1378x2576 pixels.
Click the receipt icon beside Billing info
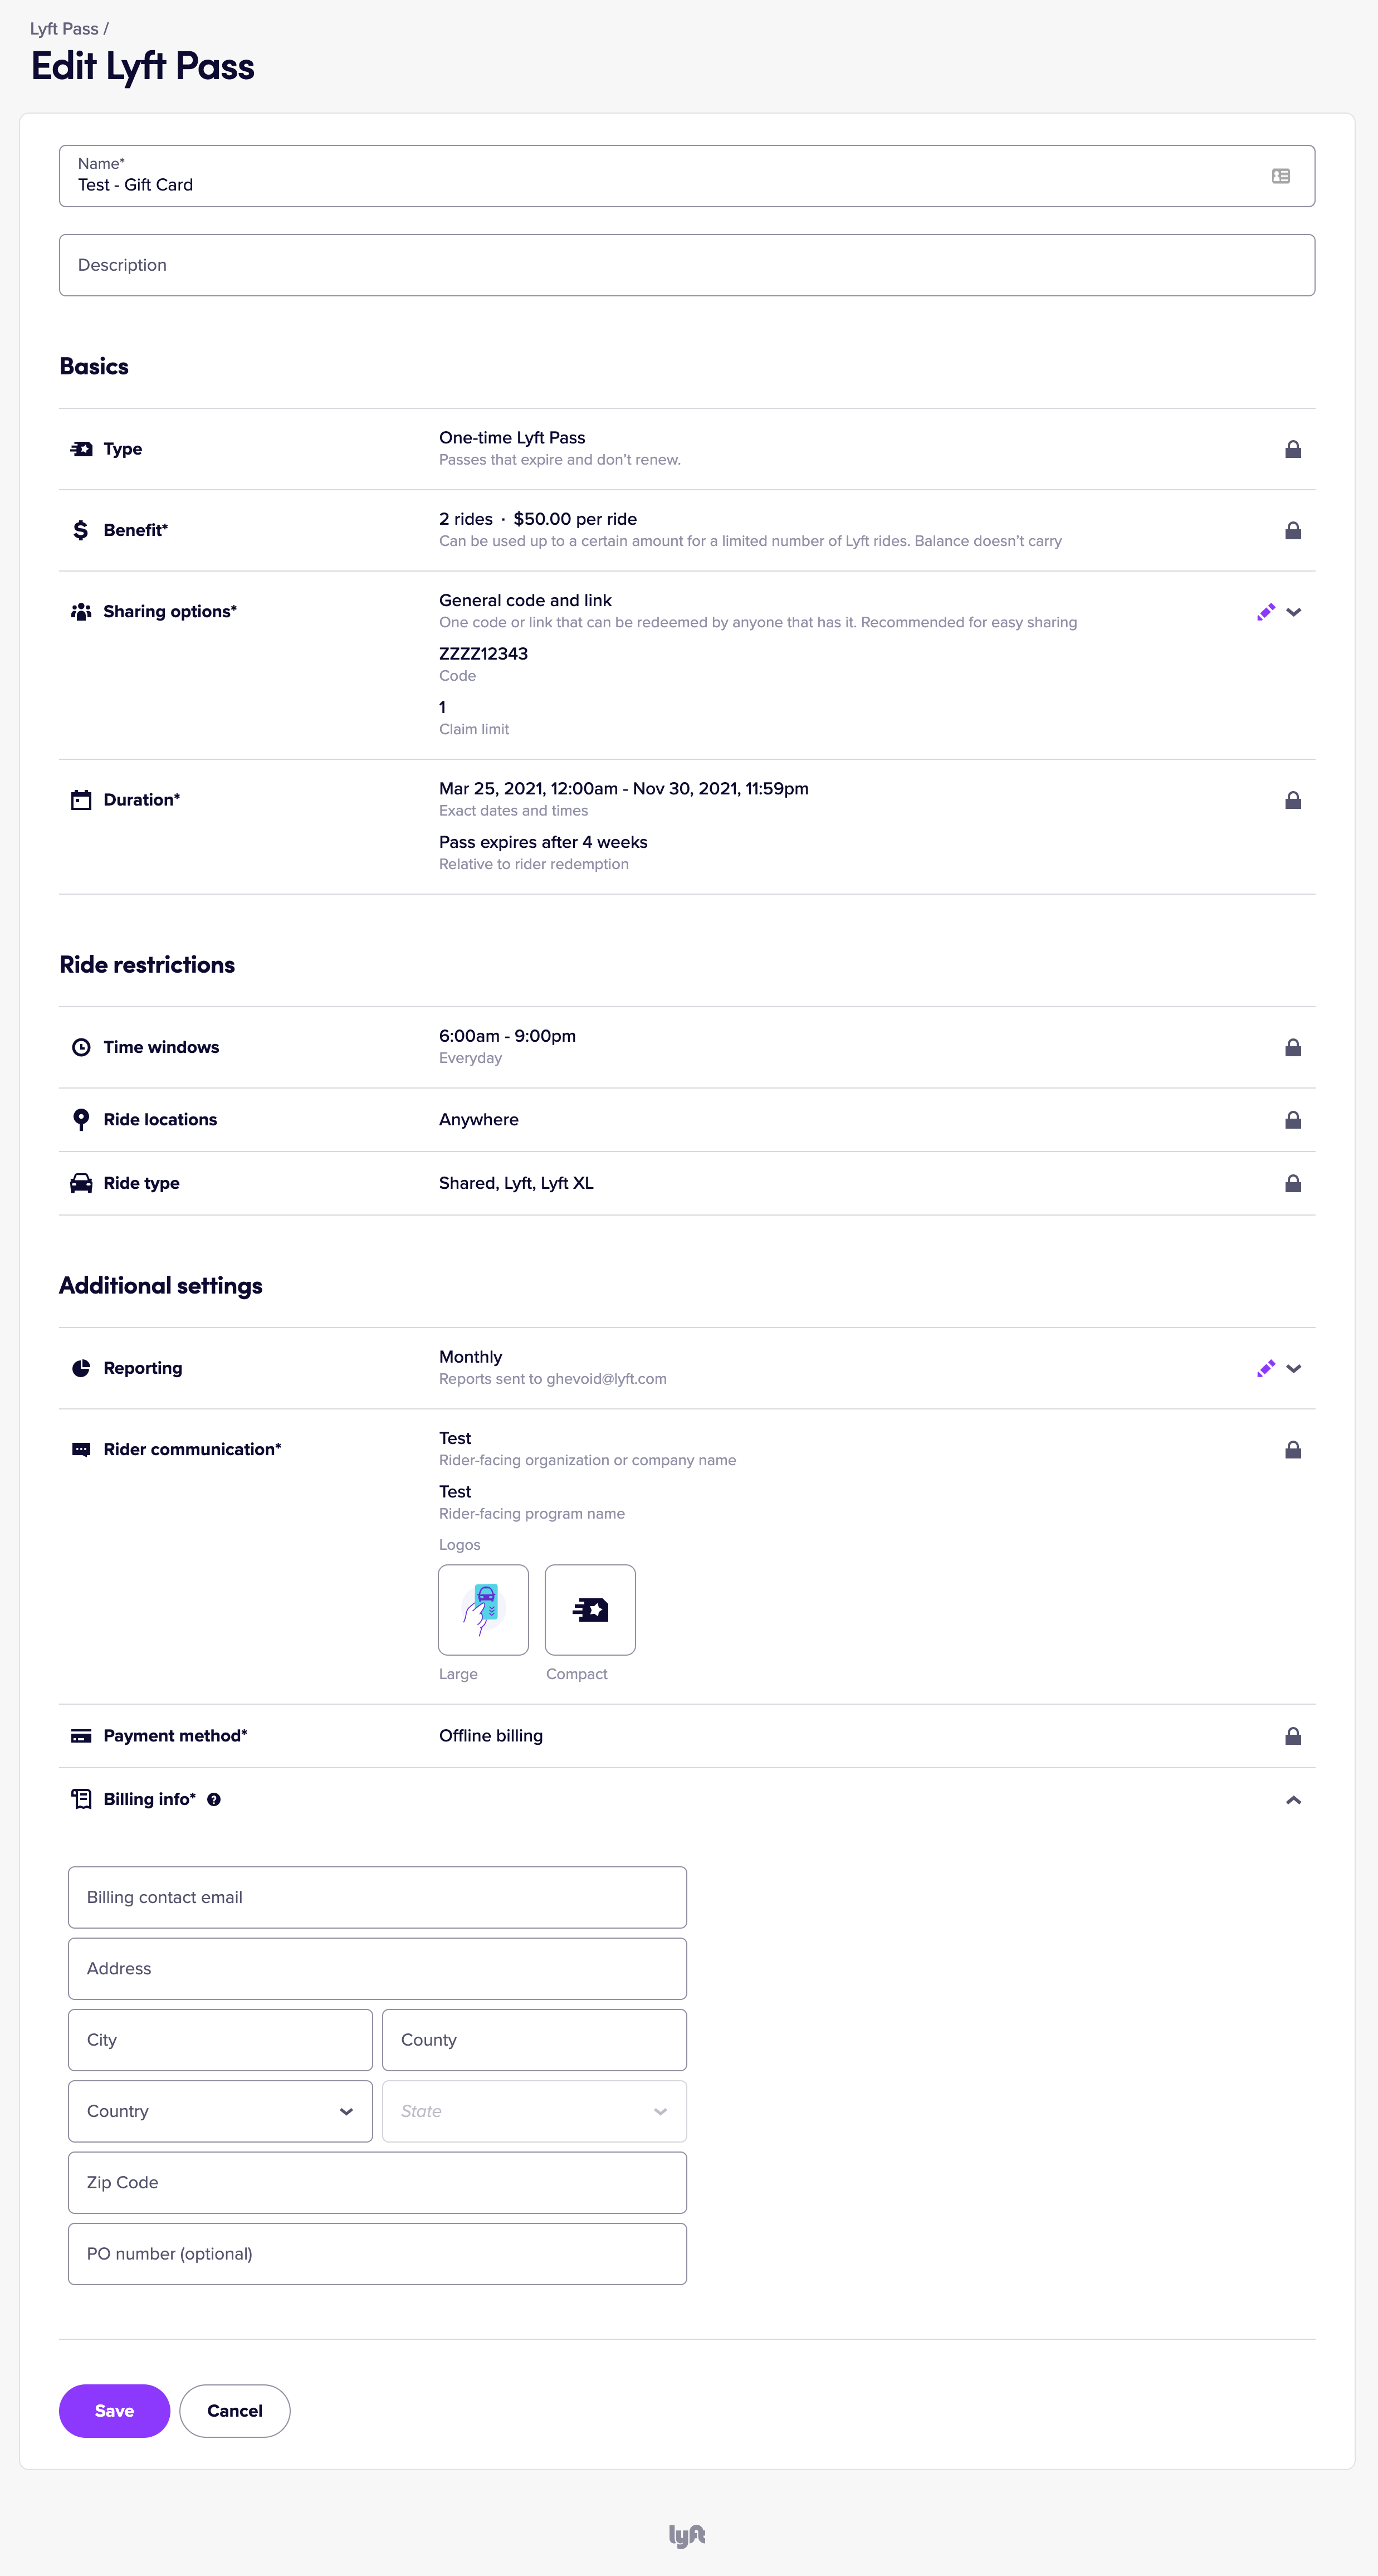tap(81, 1799)
